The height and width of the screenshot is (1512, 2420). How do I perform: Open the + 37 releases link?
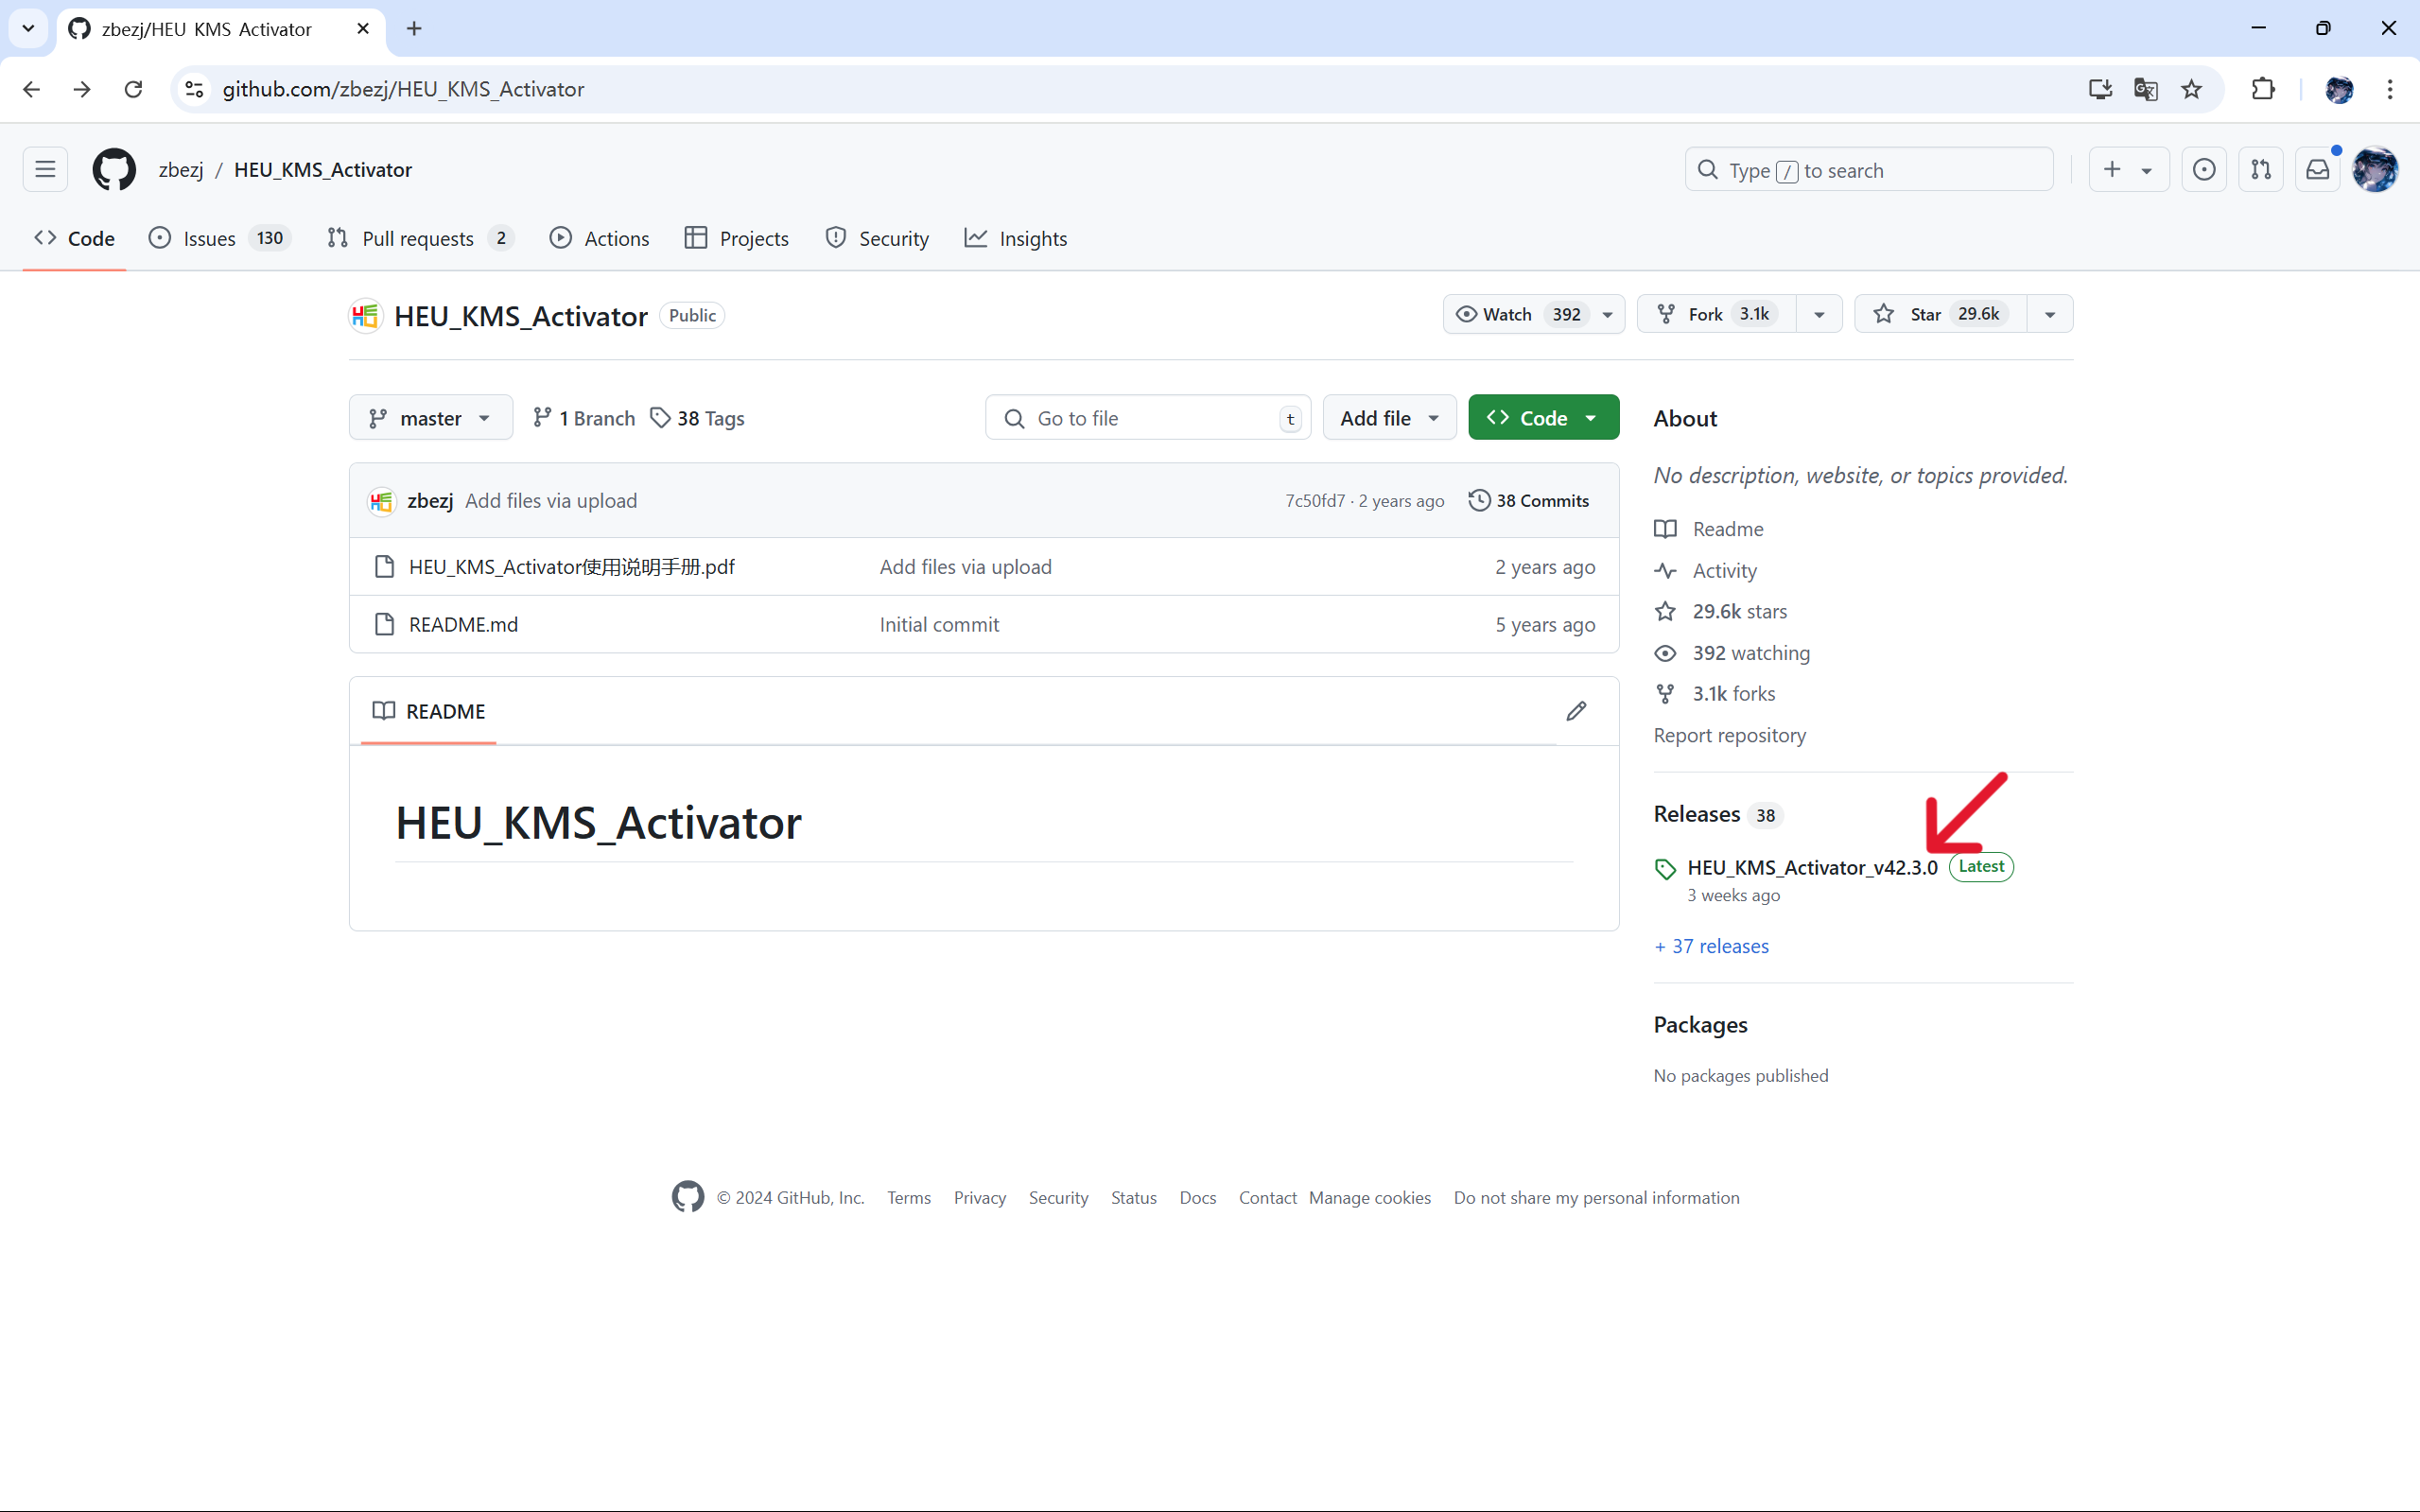coord(1711,946)
